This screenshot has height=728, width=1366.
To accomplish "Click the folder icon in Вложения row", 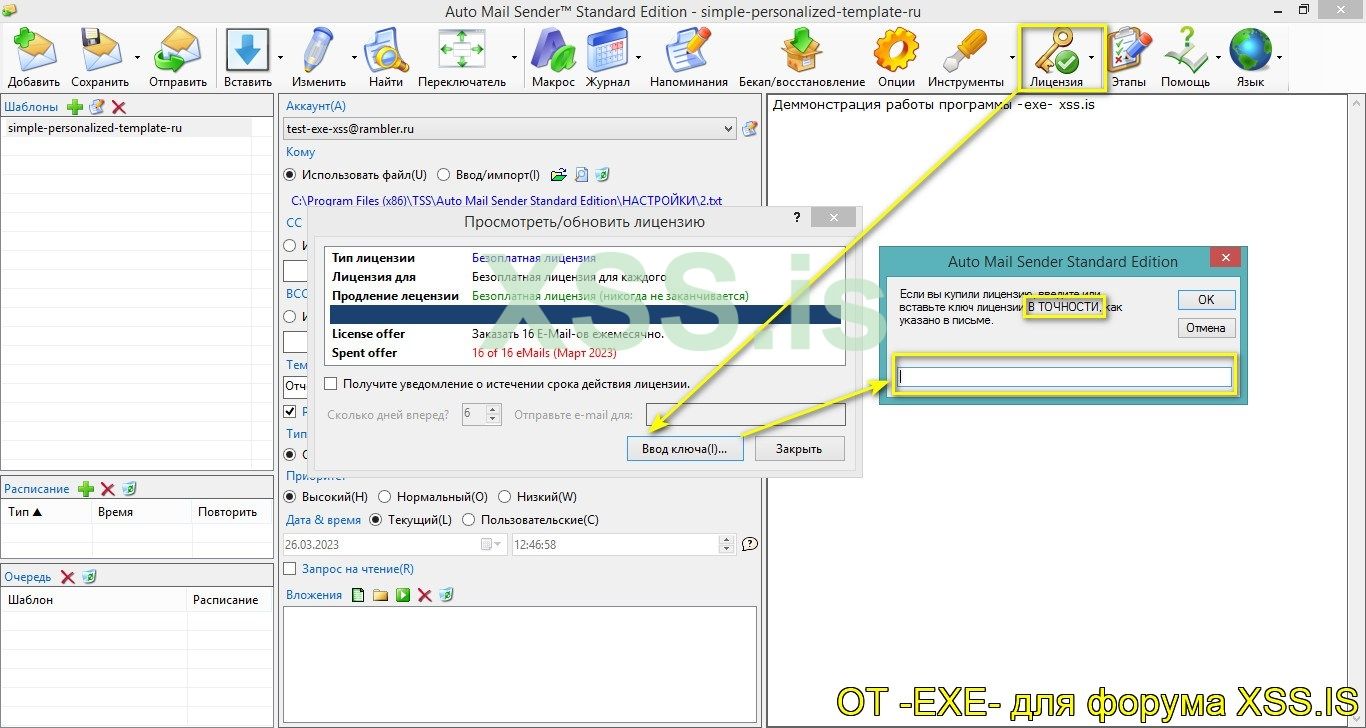I will (x=380, y=595).
